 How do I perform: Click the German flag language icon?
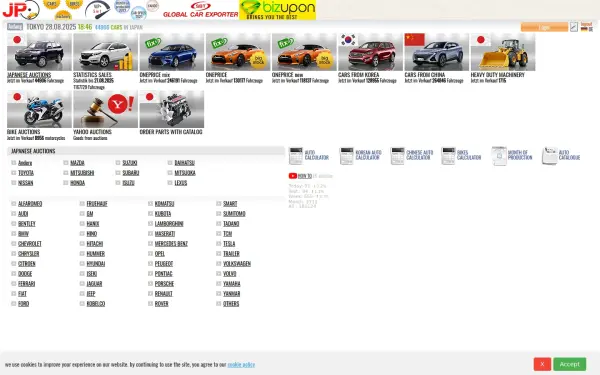584,29
